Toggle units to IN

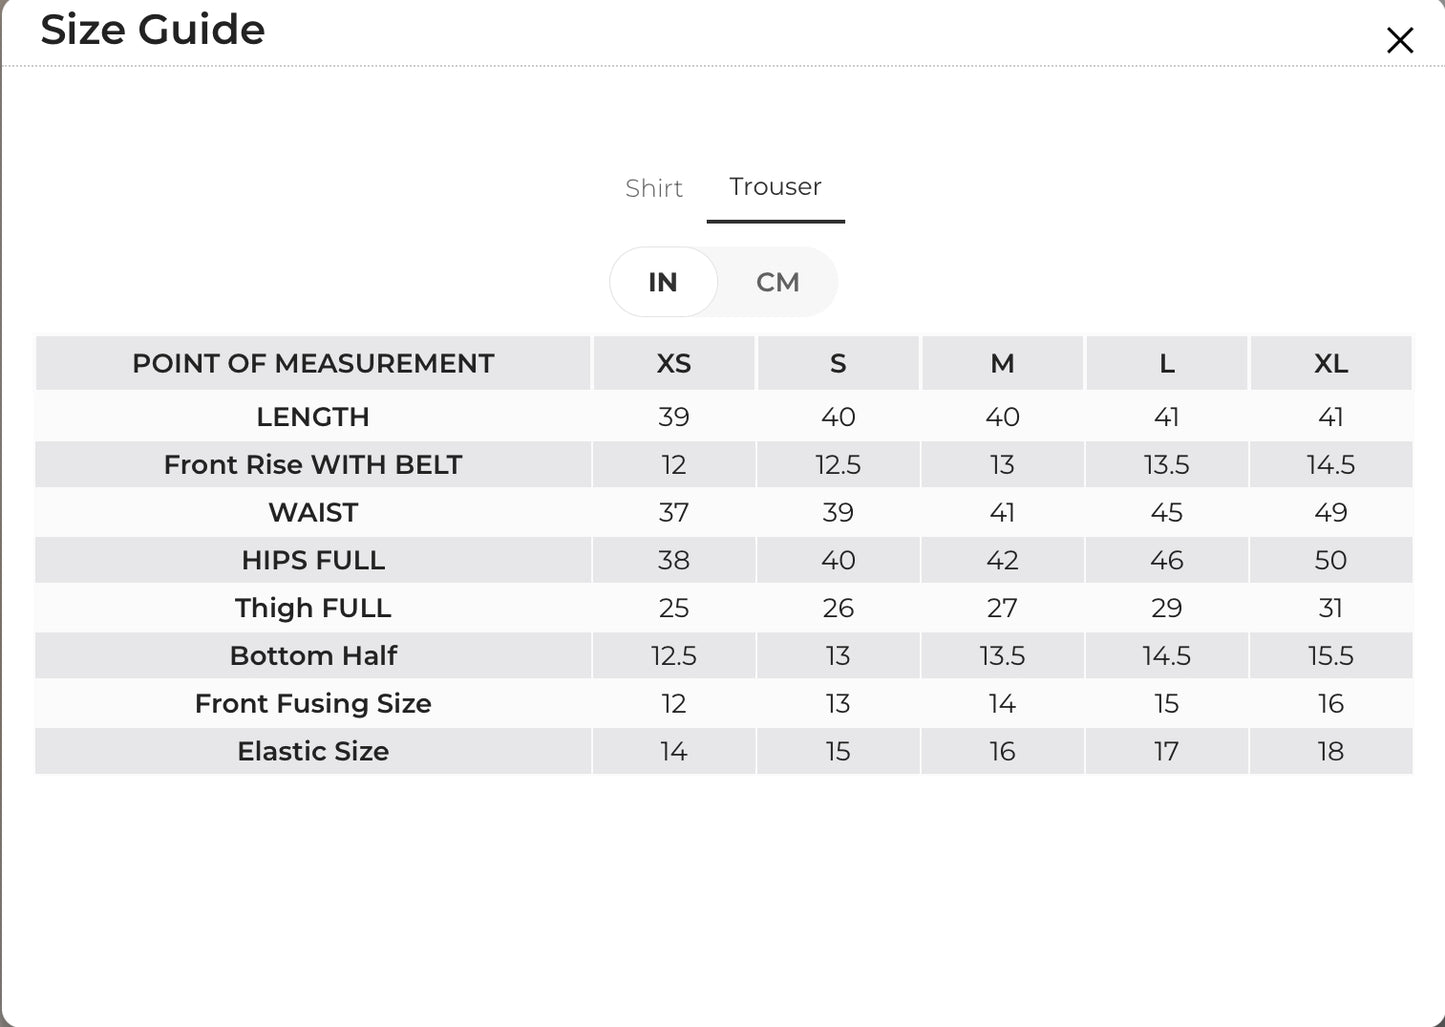pyautogui.click(x=663, y=282)
